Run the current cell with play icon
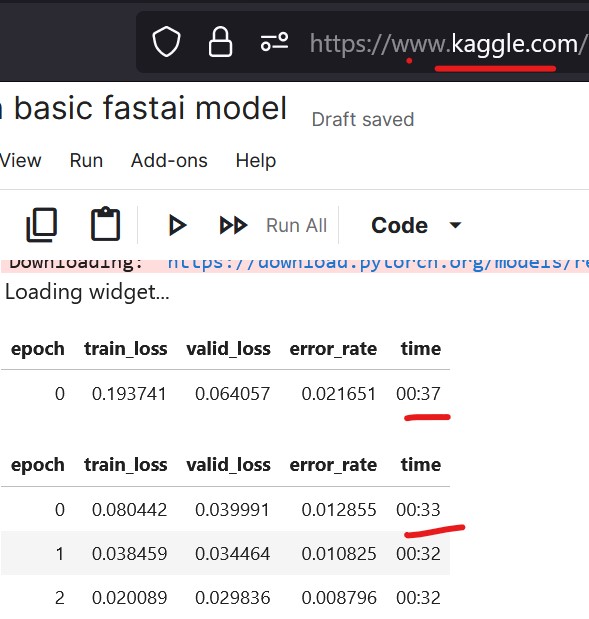Viewport: 589px width, 619px height. 177,225
